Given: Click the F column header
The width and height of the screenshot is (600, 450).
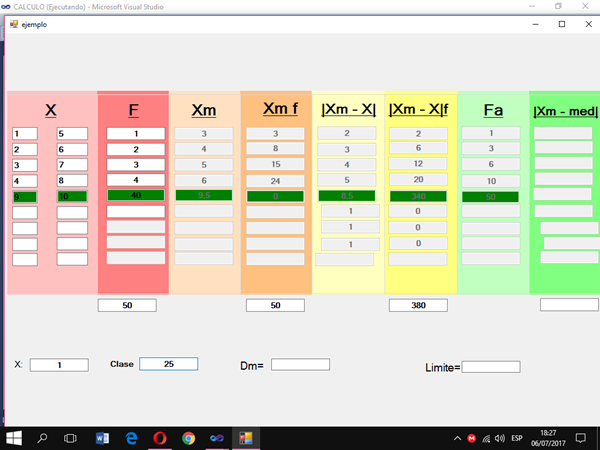Looking at the screenshot, I should pyautogui.click(x=133, y=111).
